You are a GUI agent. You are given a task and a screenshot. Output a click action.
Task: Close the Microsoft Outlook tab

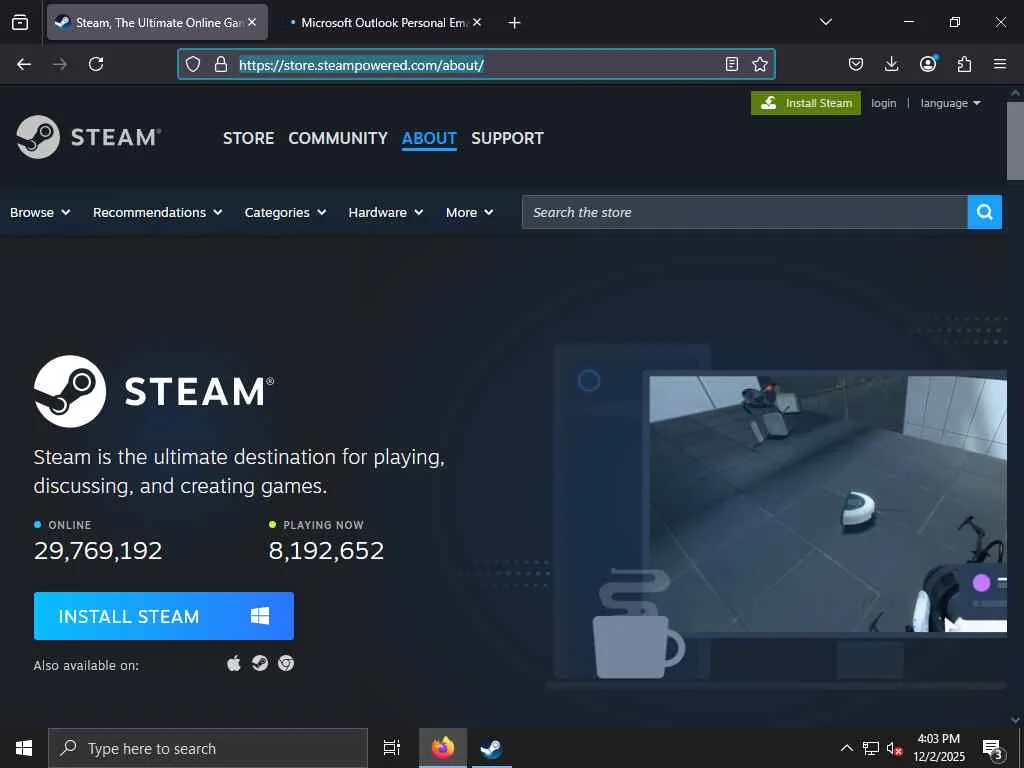click(477, 22)
